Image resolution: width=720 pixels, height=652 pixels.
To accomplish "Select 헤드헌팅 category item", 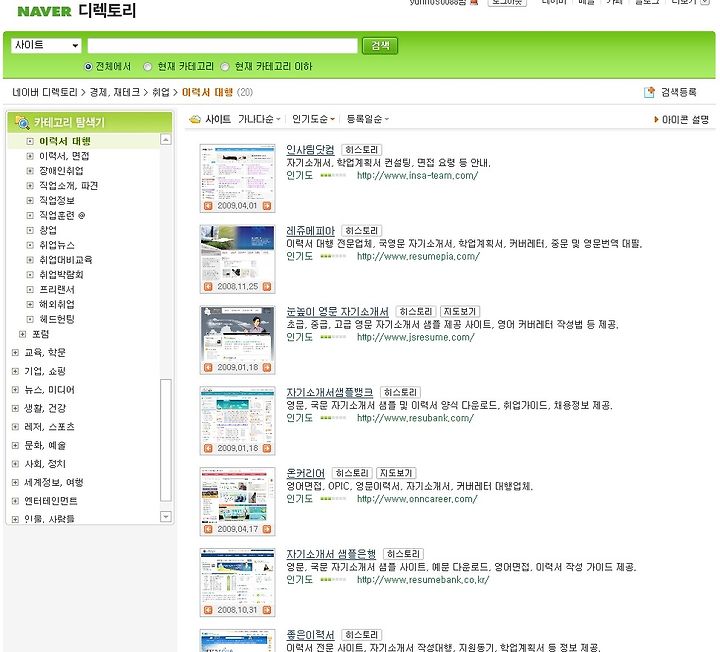I will pos(56,319).
